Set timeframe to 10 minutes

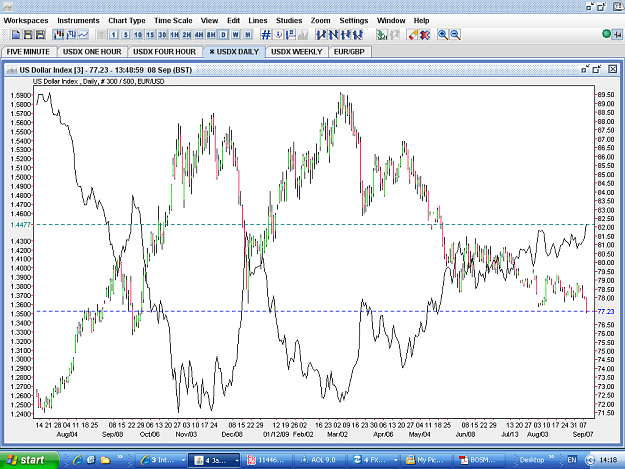click(138, 35)
